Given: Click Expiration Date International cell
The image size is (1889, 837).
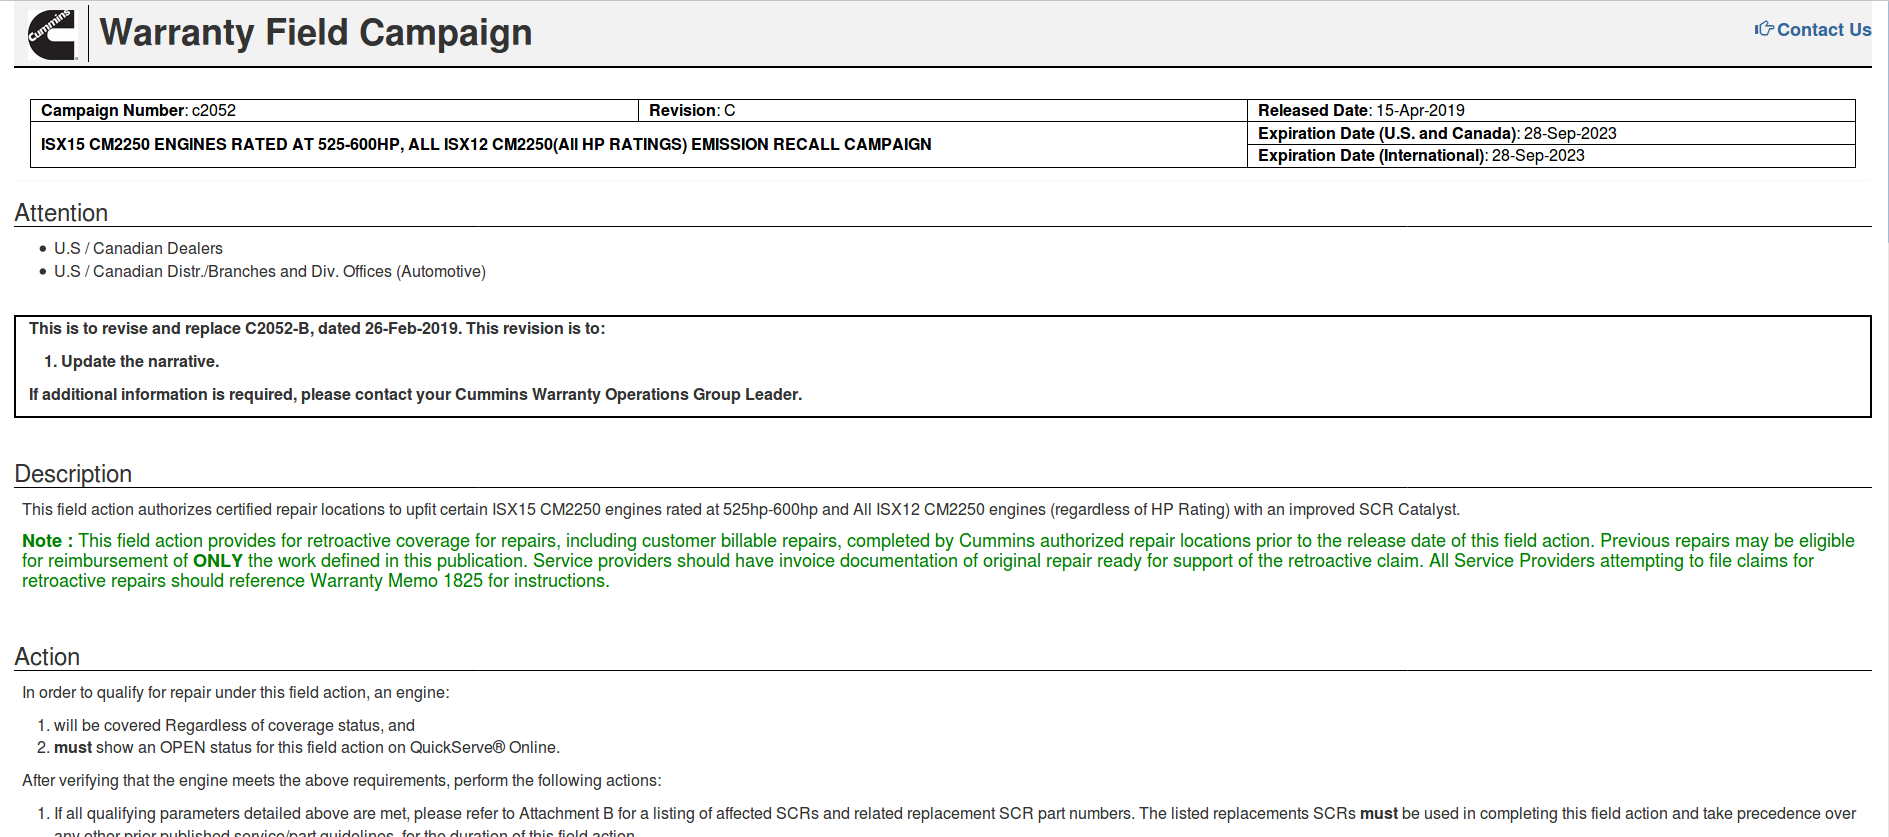Looking at the screenshot, I should 1551,156.
